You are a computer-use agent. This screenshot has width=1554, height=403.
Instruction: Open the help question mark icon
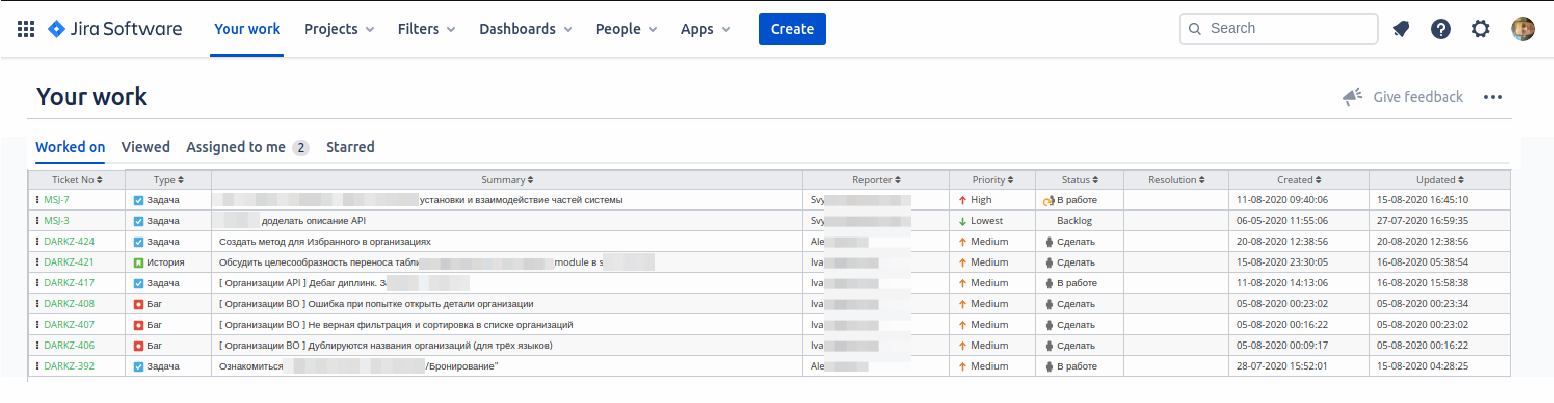pyautogui.click(x=1441, y=29)
